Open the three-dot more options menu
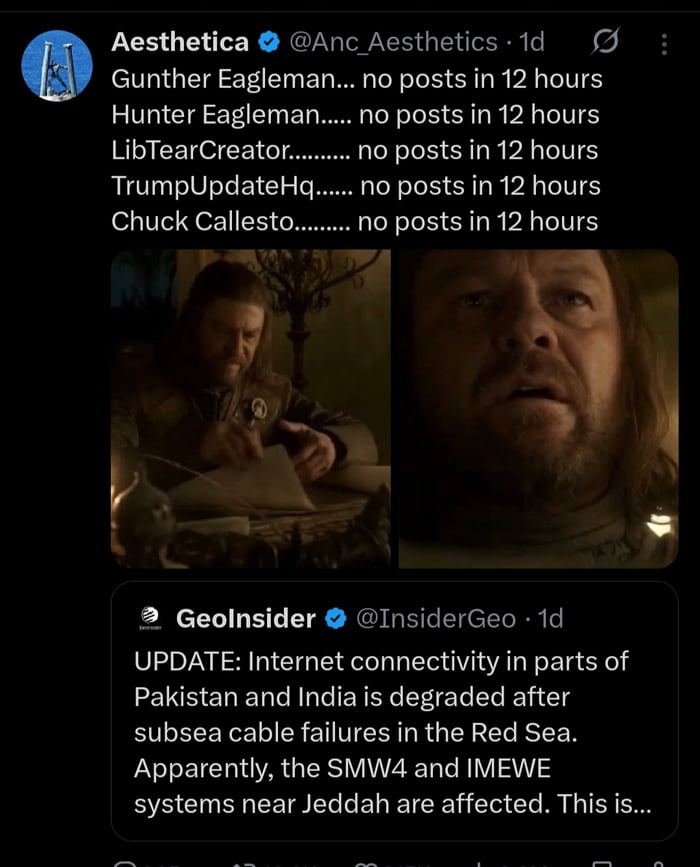The image size is (700, 867). tap(662, 42)
